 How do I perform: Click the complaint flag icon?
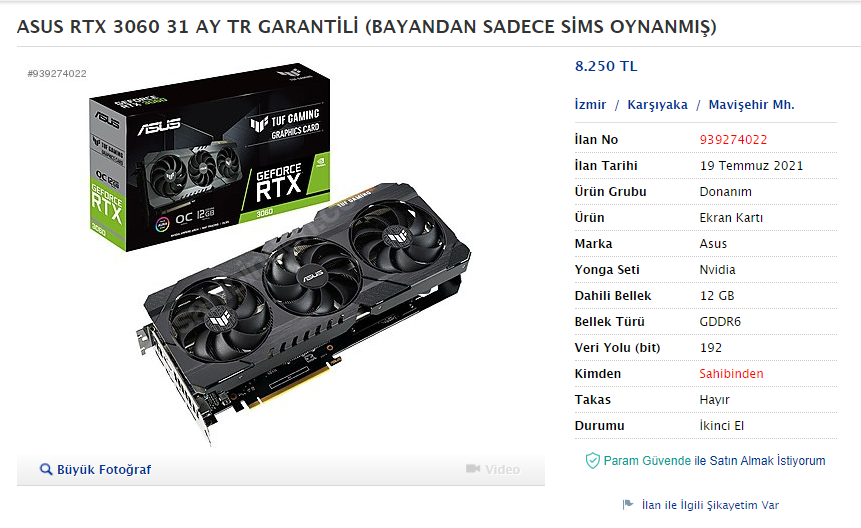[x=628, y=504]
